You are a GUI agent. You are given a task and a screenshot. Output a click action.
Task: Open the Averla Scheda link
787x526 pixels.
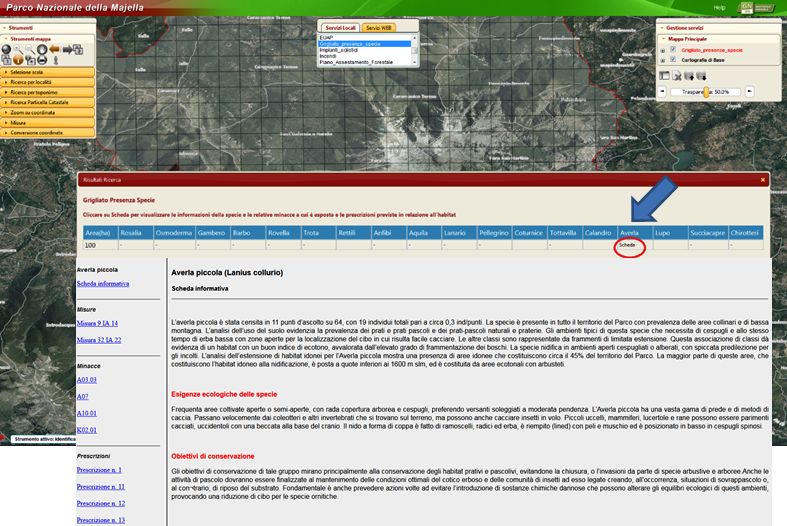tap(627, 245)
